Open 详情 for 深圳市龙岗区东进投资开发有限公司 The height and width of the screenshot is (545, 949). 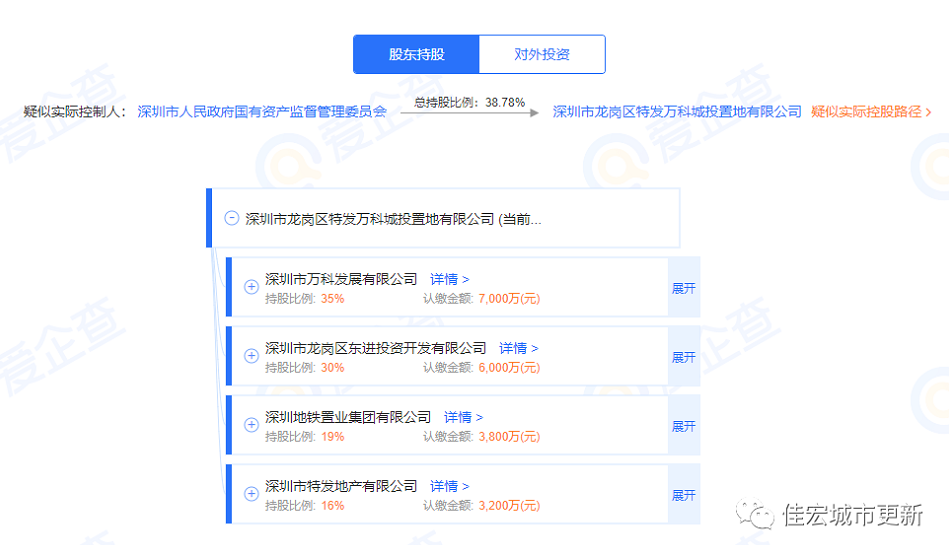click(518, 348)
